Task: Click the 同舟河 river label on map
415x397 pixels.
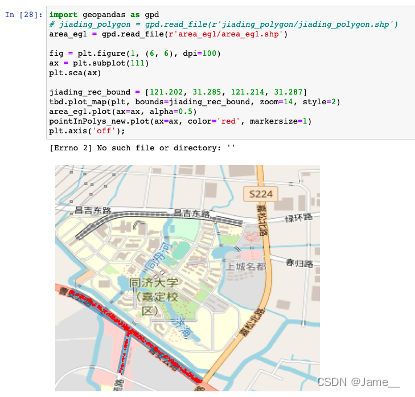Action: pyautogui.click(x=159, y=256)
